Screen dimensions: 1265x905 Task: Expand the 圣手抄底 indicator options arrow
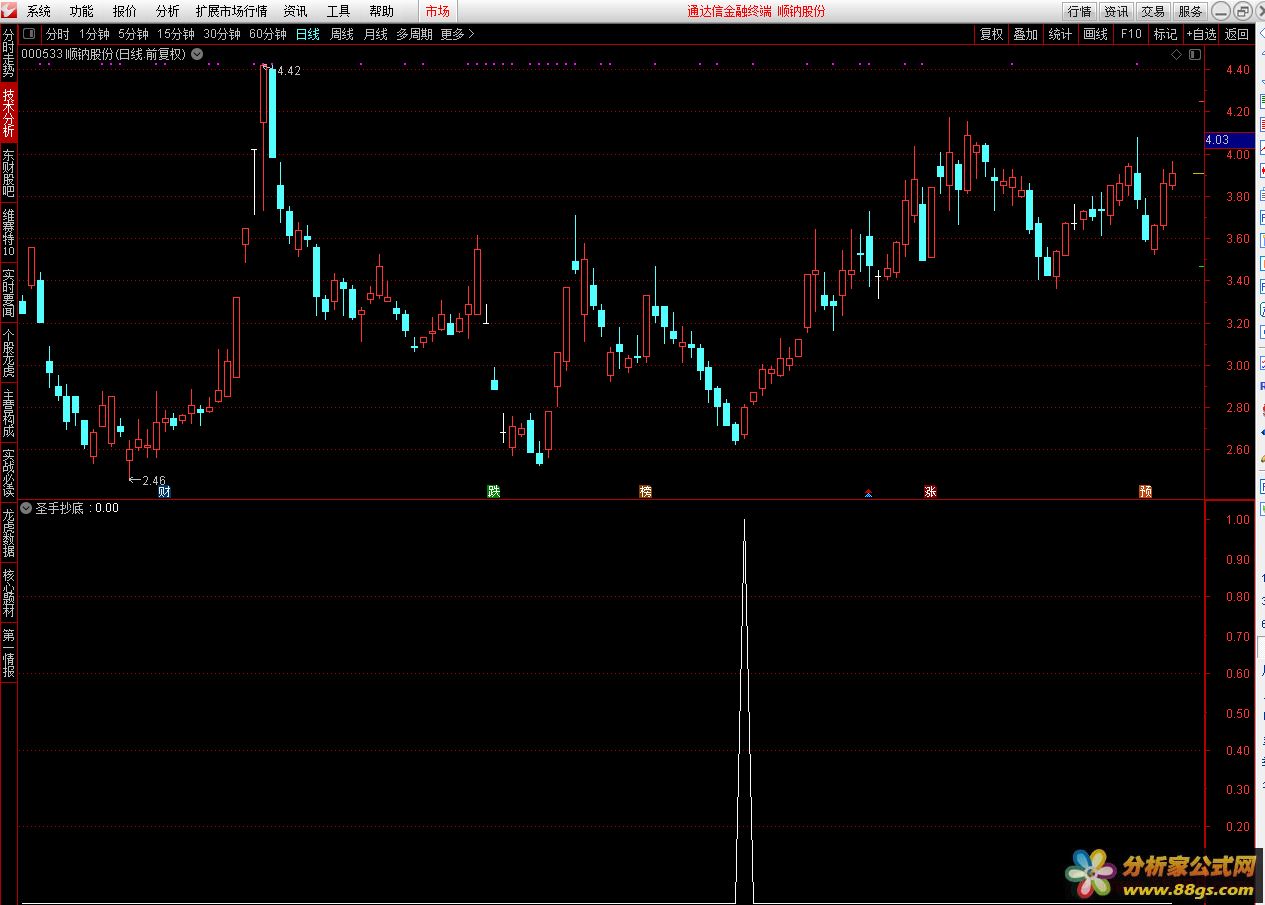coord(27,508)
